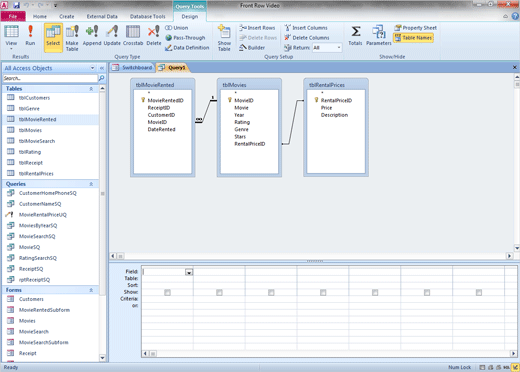
Task: Open the MovieRentalPriceUQ update query
Action: 43,215
